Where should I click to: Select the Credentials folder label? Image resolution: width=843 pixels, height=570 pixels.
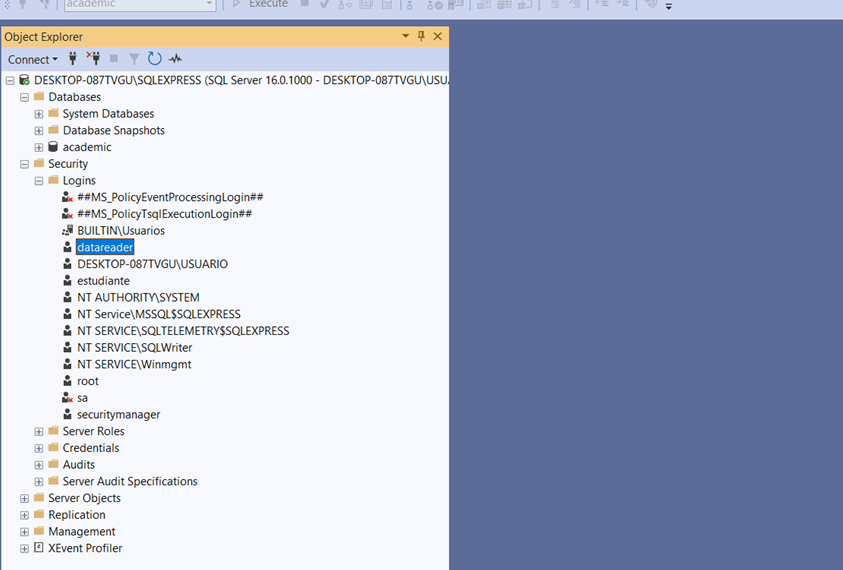pos(91,448)
